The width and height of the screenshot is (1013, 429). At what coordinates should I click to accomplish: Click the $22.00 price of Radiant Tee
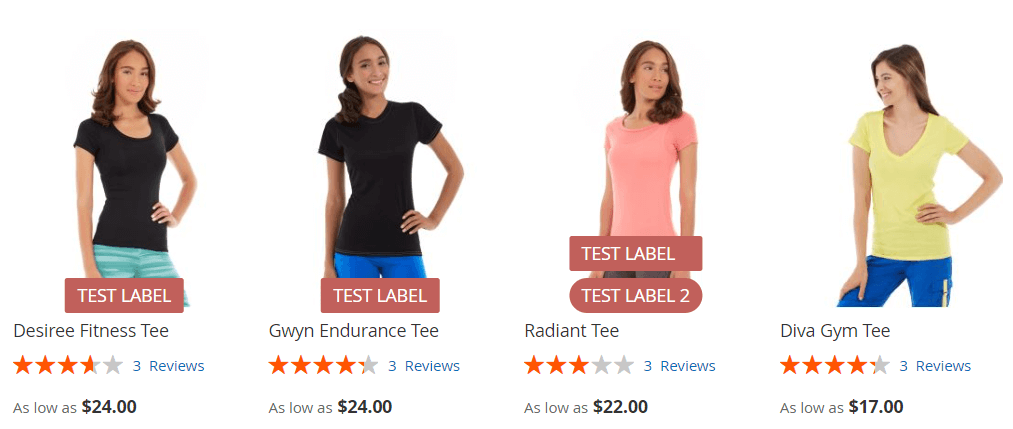click(620, 407)
